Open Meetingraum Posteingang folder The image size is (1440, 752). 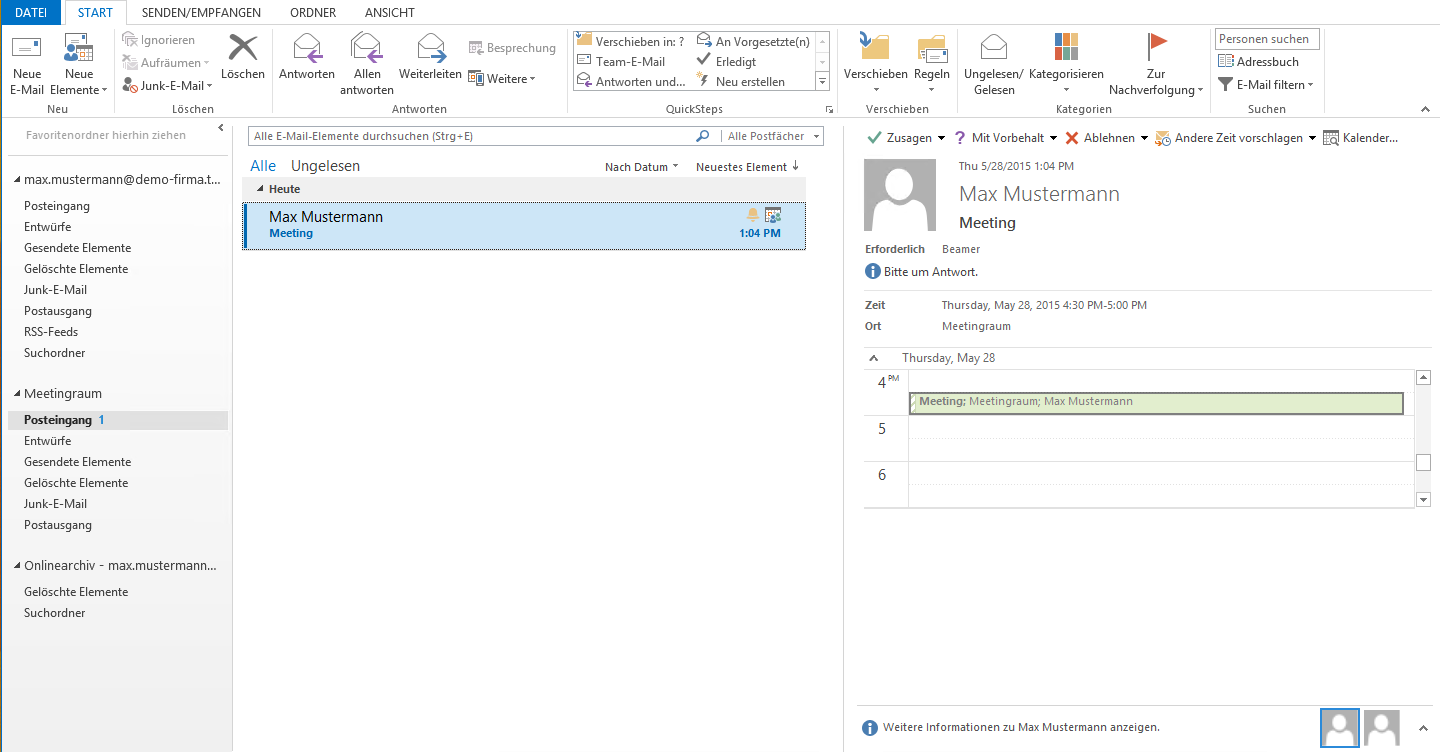(x=118, y=420)
